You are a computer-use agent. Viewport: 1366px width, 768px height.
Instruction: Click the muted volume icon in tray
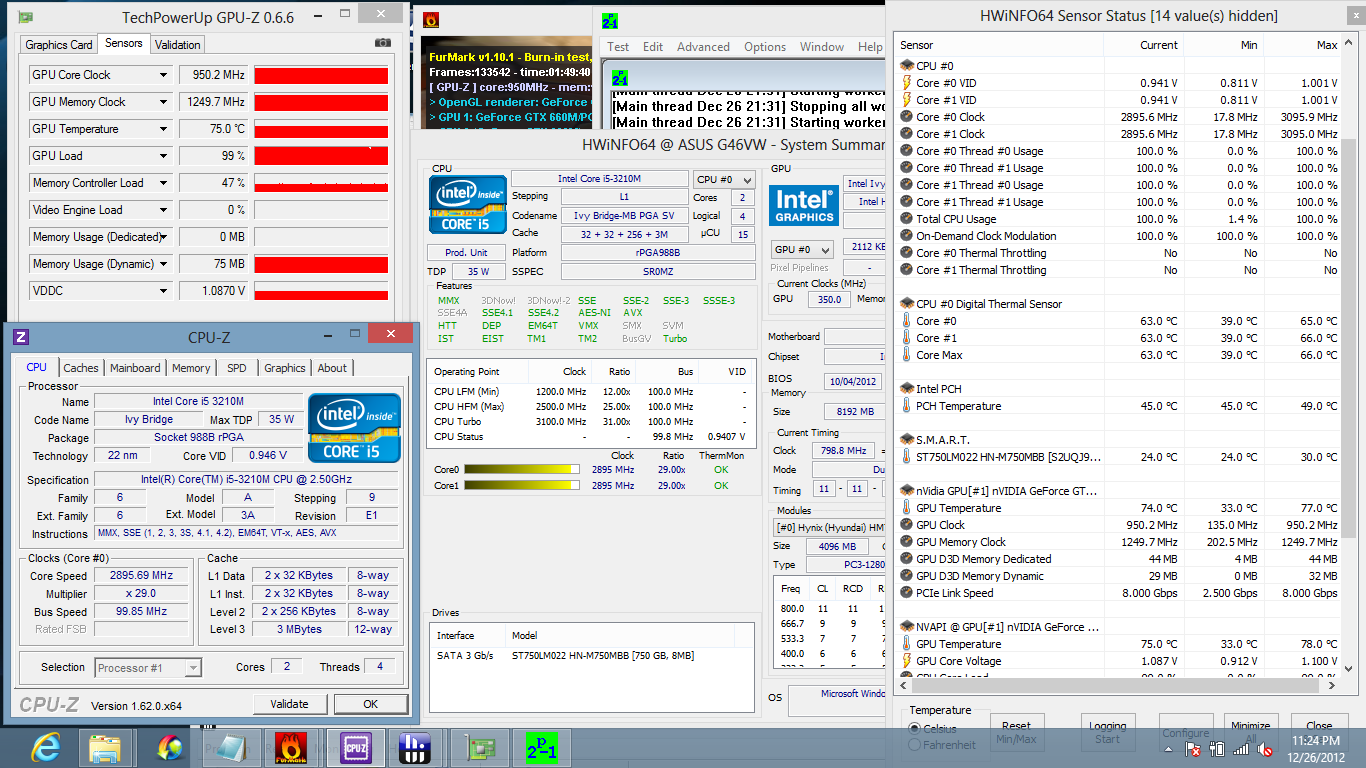coord(1265,748)
